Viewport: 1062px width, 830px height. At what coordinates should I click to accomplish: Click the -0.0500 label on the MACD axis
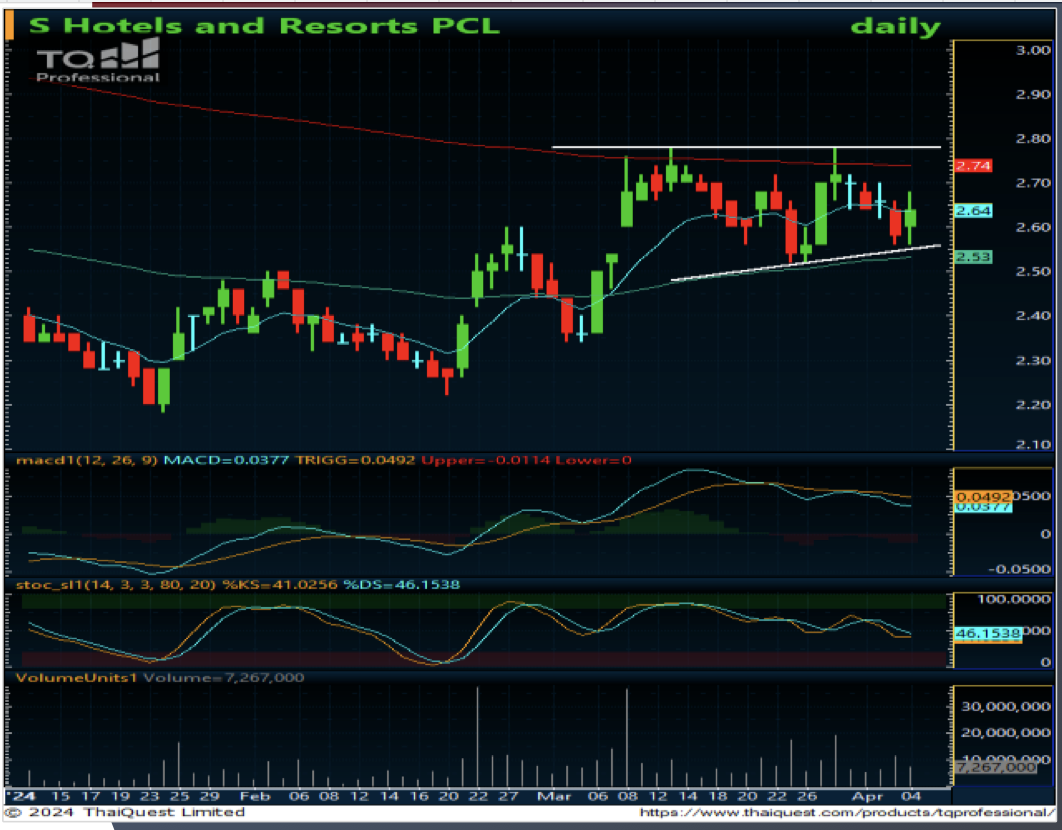point(1019,569)
